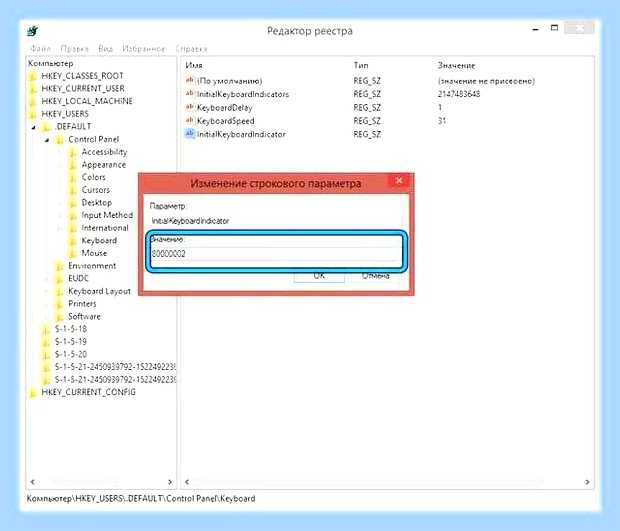
Task: Click the Тип column header
Action: (x=361, y=65)
